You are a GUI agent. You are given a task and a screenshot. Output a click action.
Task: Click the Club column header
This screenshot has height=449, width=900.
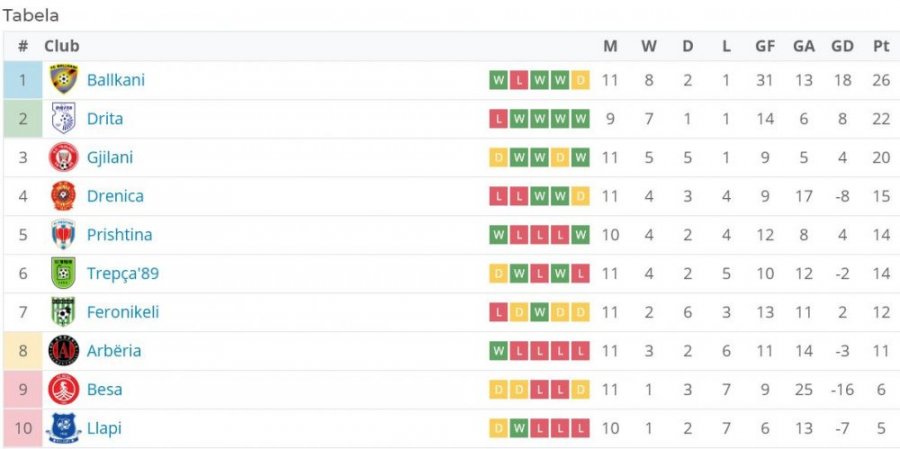coord(61,46)
